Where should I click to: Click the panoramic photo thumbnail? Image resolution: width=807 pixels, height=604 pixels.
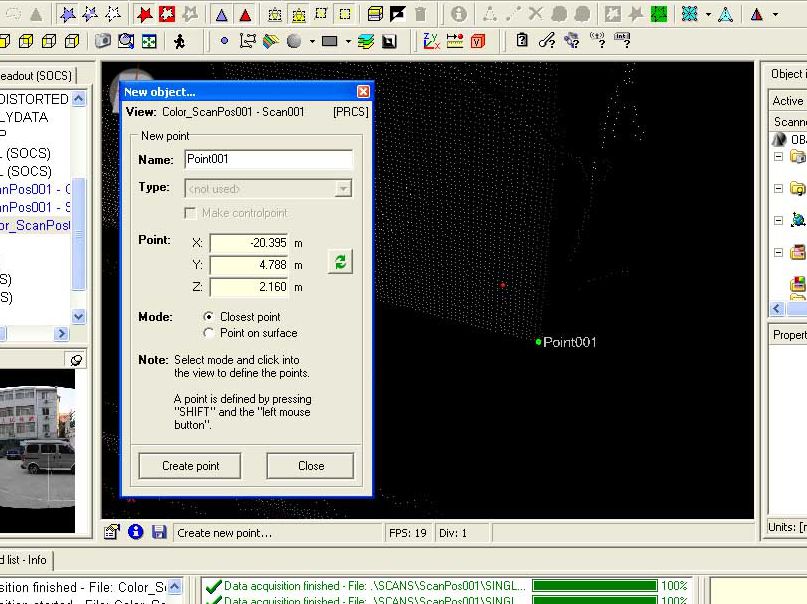[37, 451]
